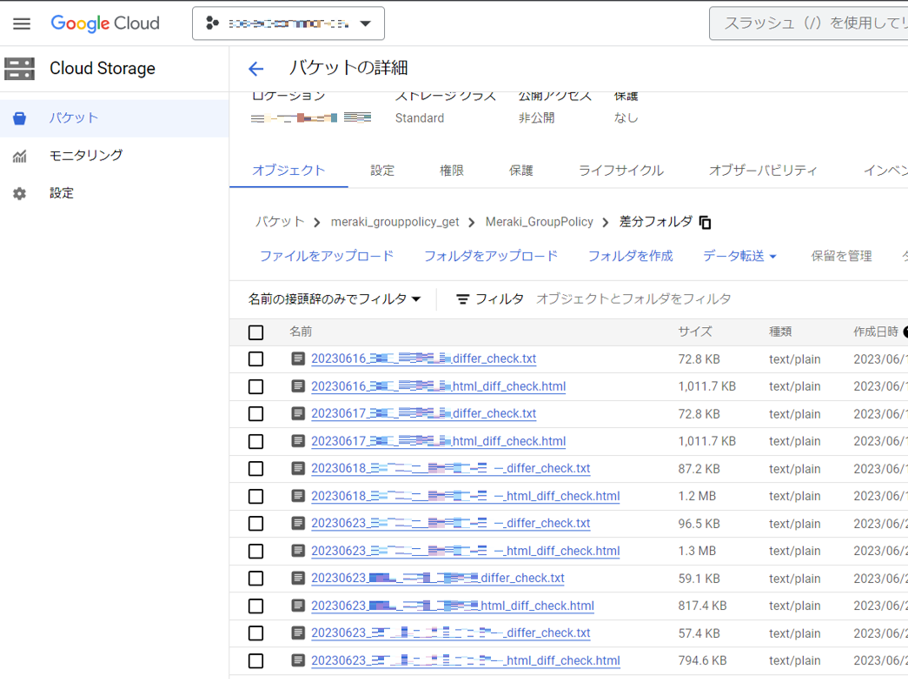Check the 20230617 differ_check.txt row
Image resolution: width=908 pixels, height=679 pixels.
pos(255,414)
